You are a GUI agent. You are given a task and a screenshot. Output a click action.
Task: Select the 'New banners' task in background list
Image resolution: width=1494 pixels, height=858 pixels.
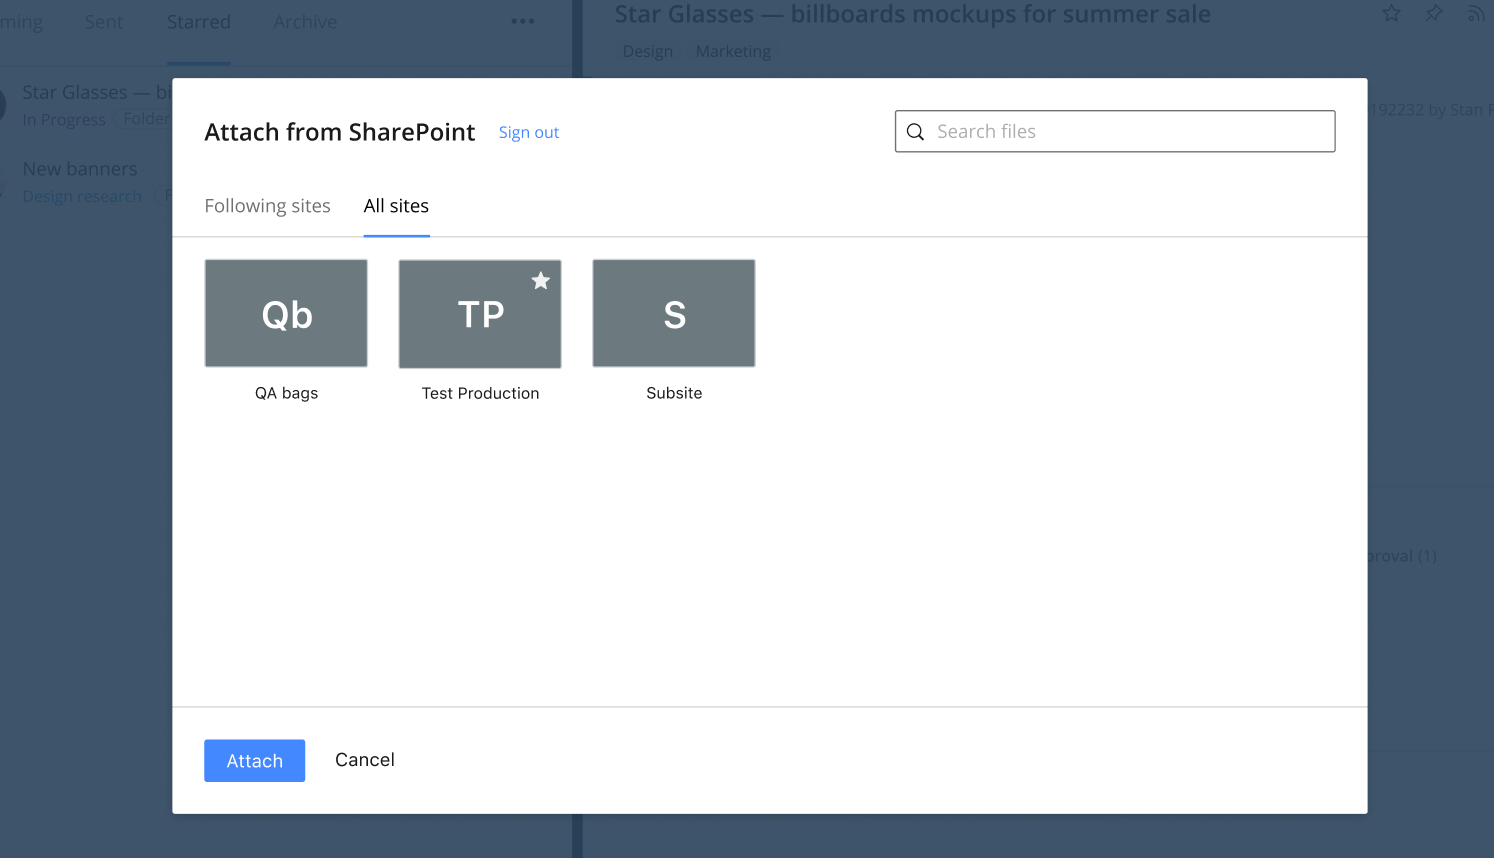tap(80, 169)
